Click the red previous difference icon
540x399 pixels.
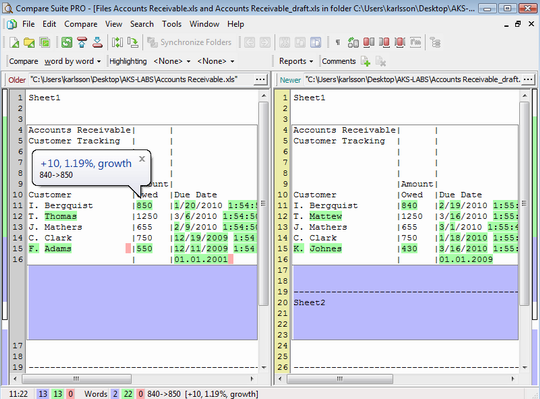(x=82, y=43)
